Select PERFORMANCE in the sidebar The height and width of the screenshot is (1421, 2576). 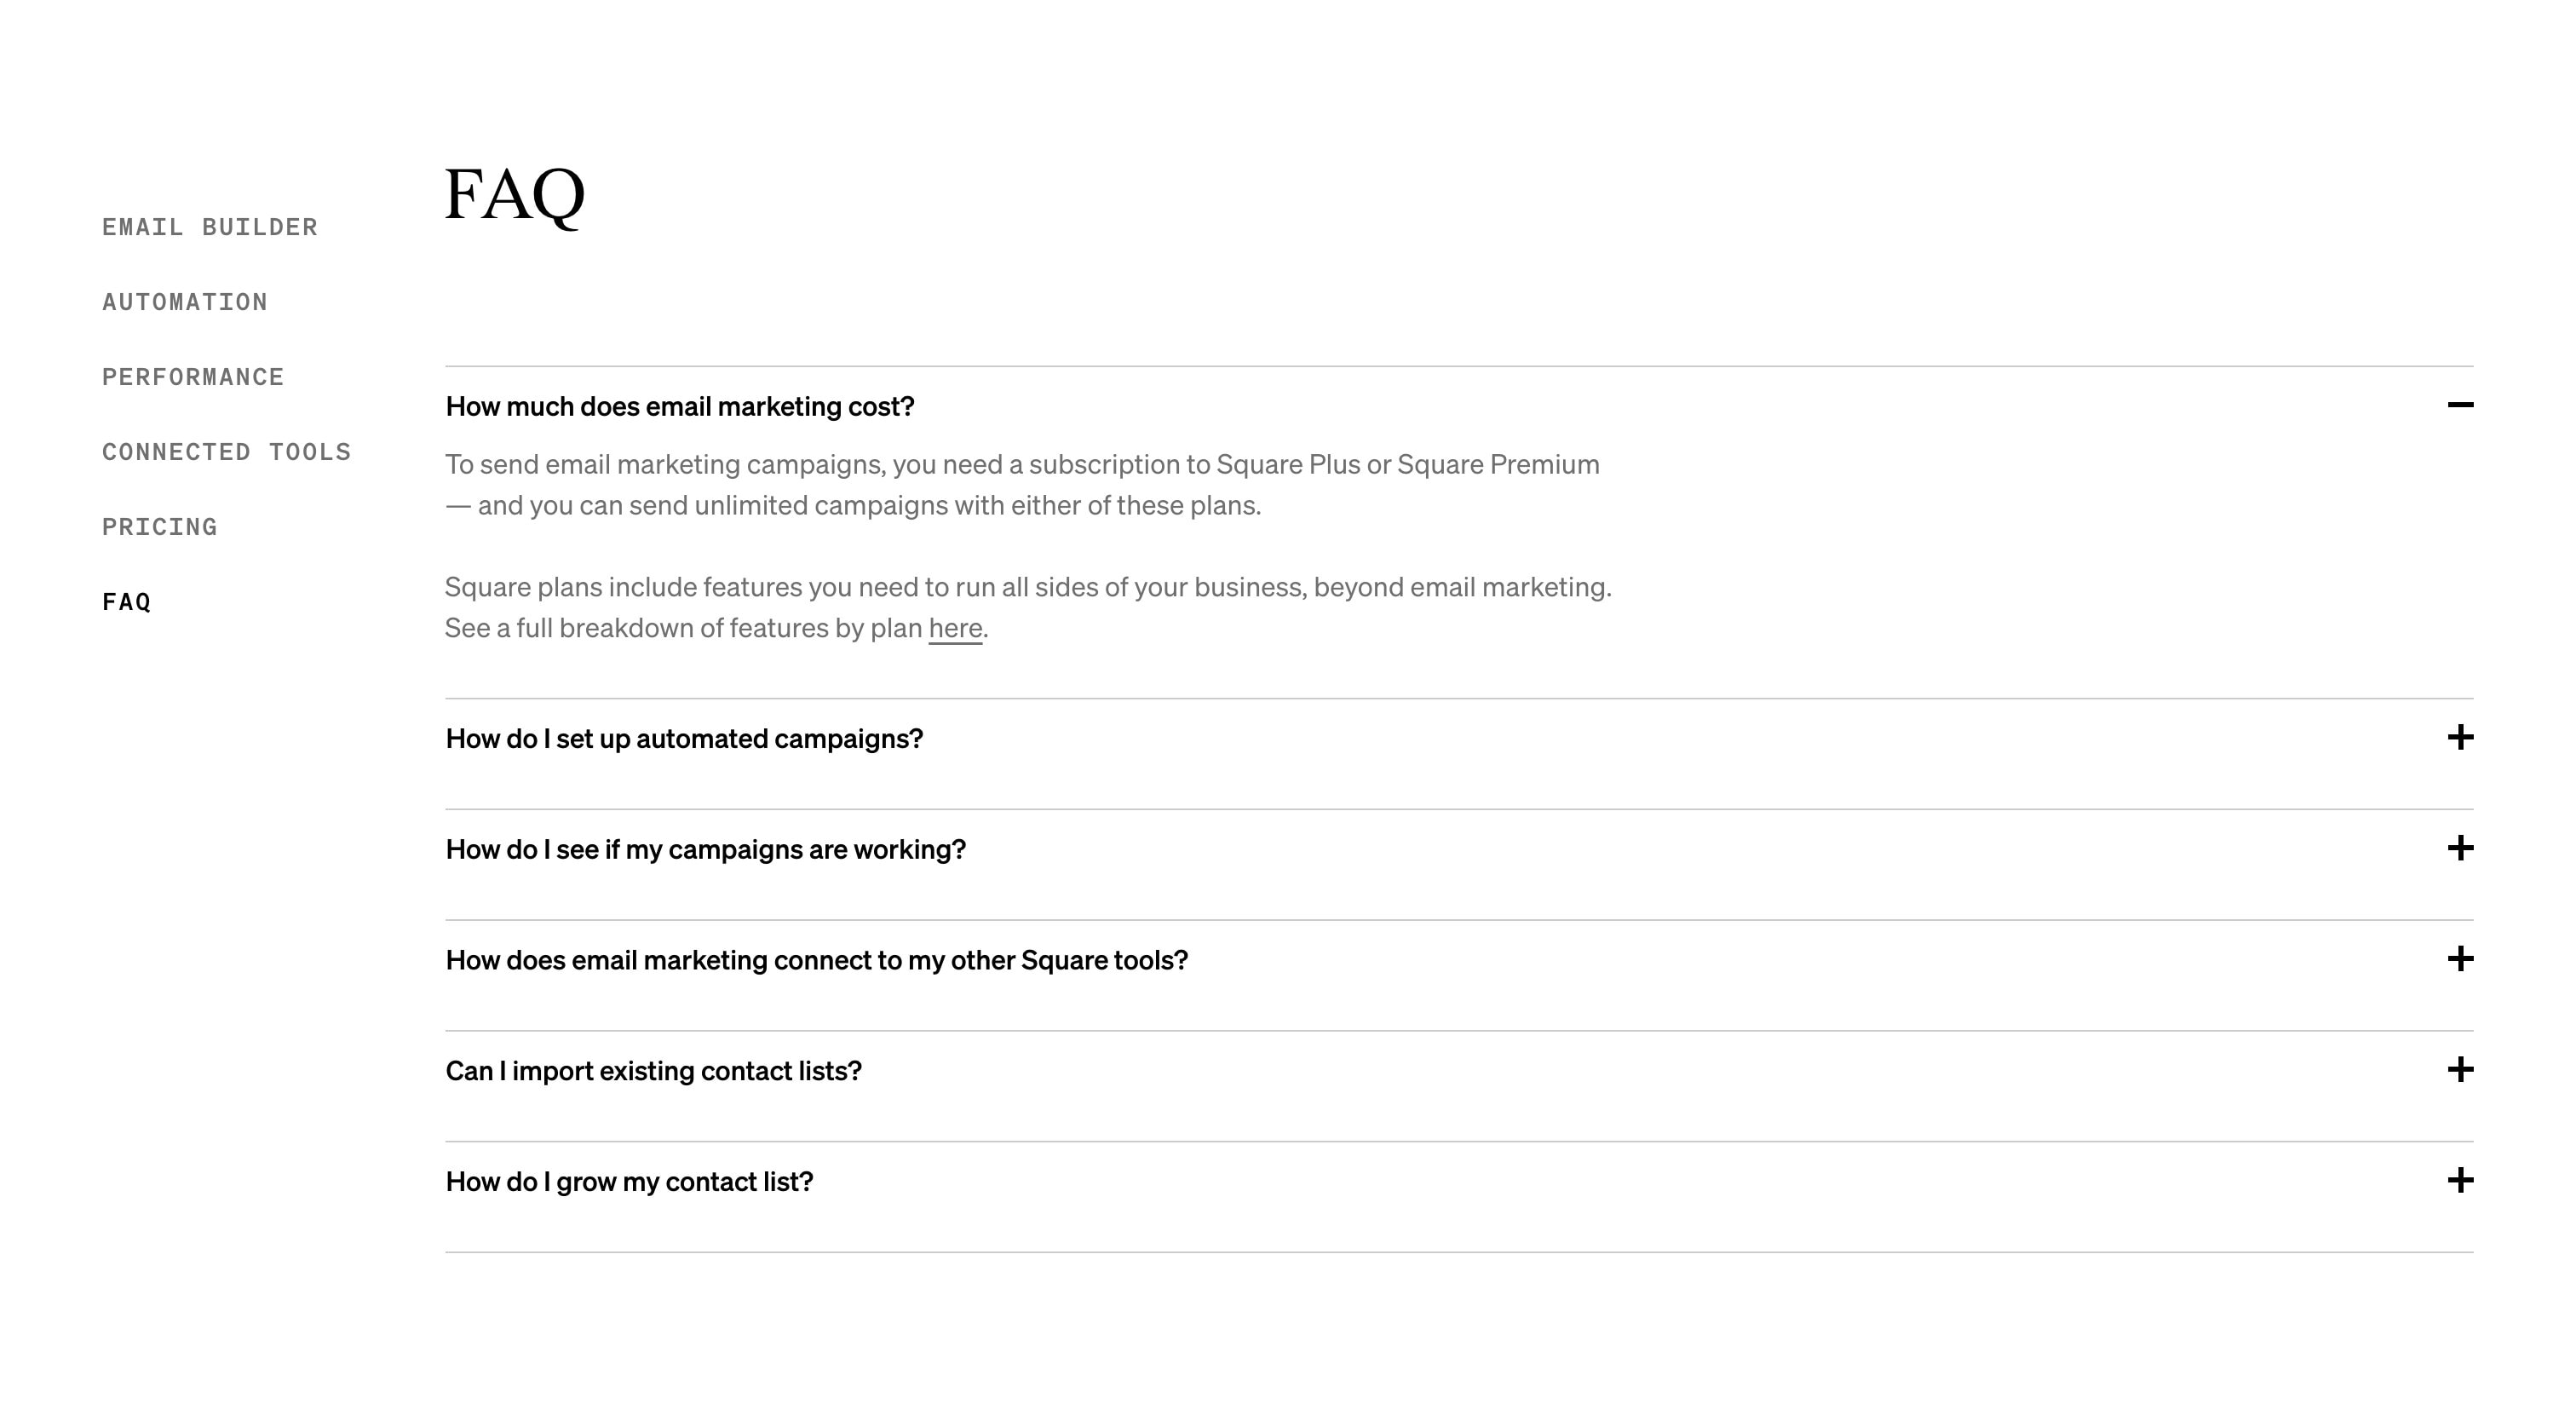[192, 377]
